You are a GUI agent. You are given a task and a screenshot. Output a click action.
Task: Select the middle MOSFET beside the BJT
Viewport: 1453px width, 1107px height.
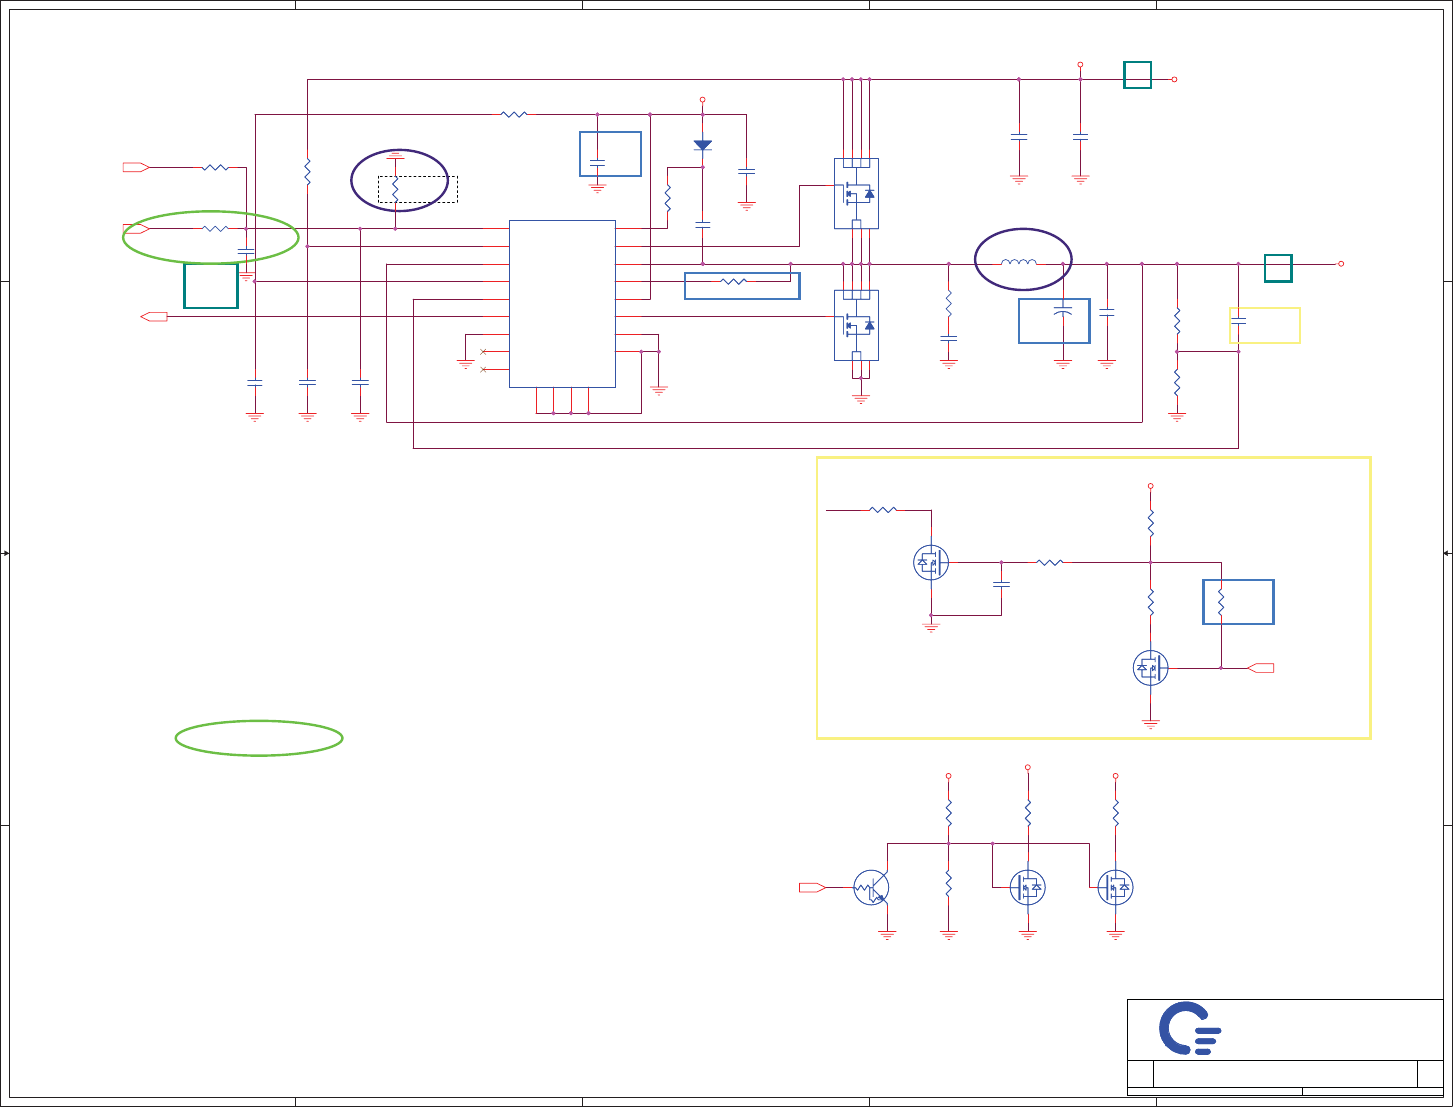click(x=1028, y=887)
